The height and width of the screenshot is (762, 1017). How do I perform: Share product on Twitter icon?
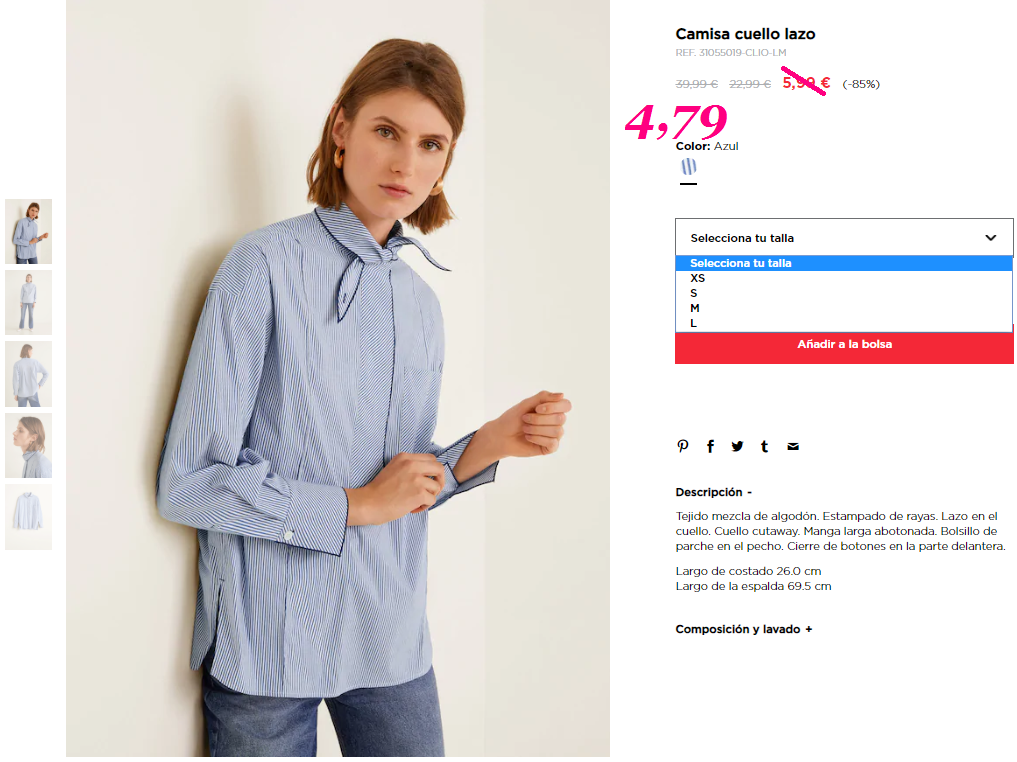pyautogui.click(x=737, y=446)
